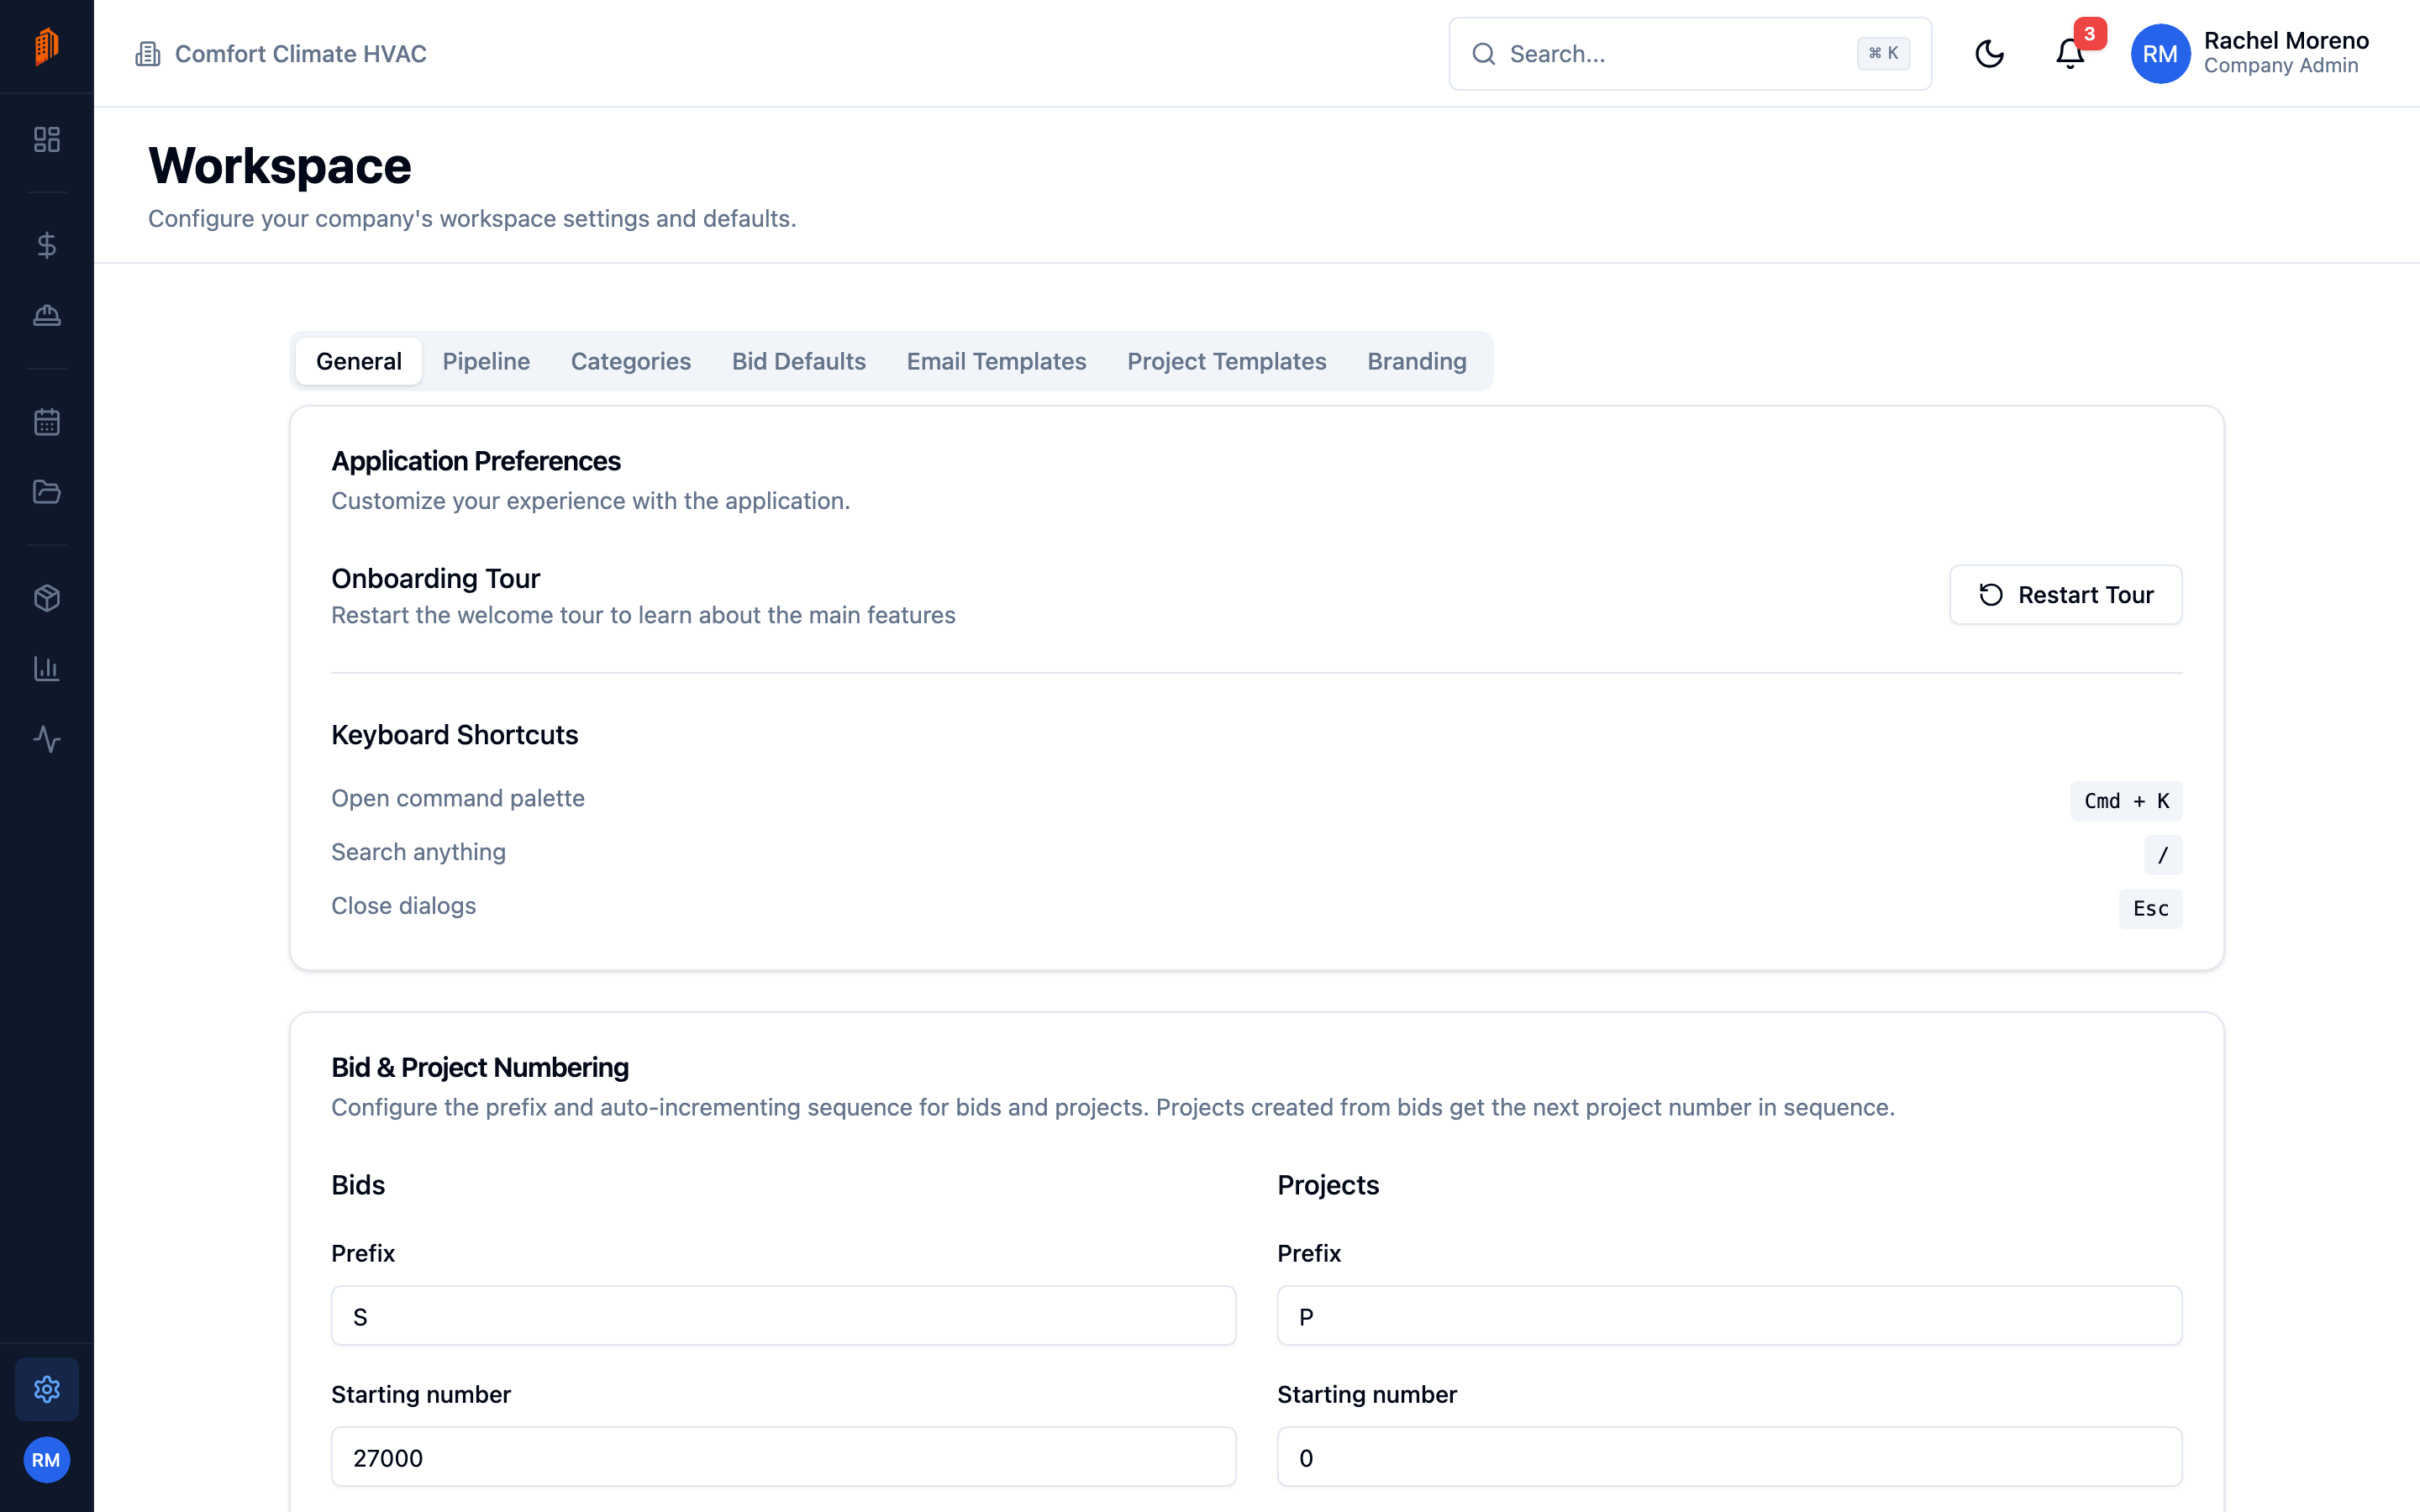Click the Projects Starting number field
The image size is (2420, 1512).
[1729, 1457]
